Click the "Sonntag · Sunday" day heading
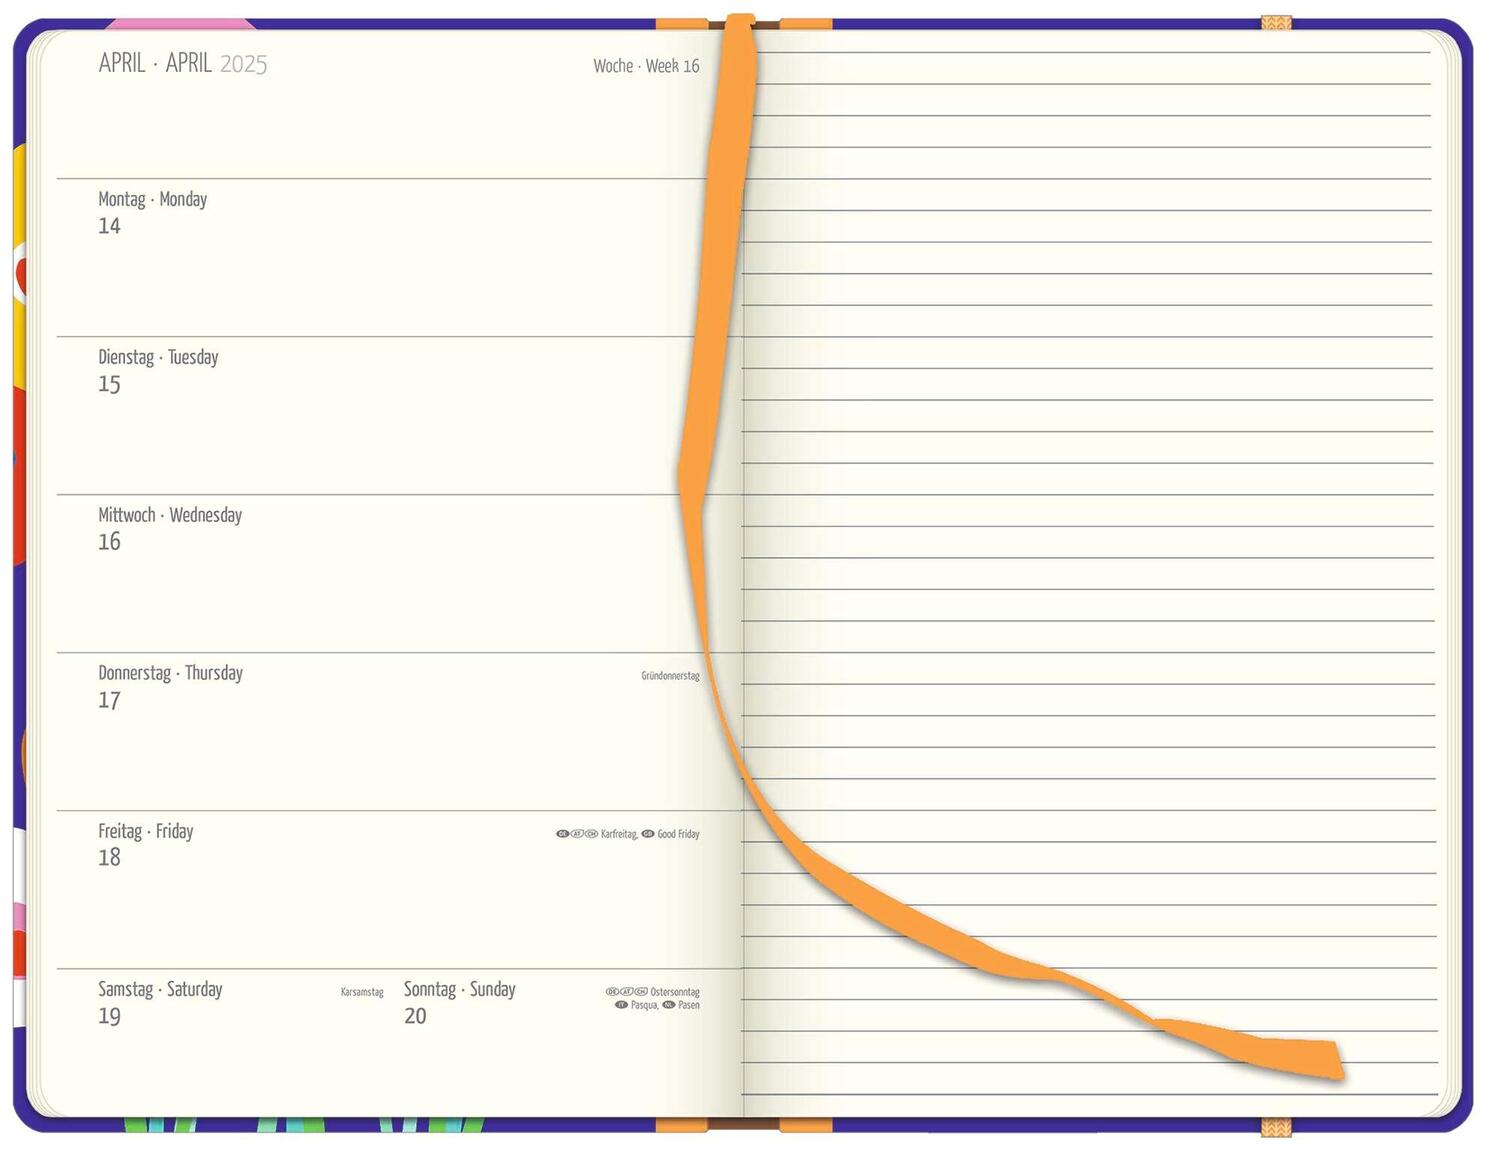Screen dimensions: 1500x1151 pyautogui.click(x=460, y=989)
